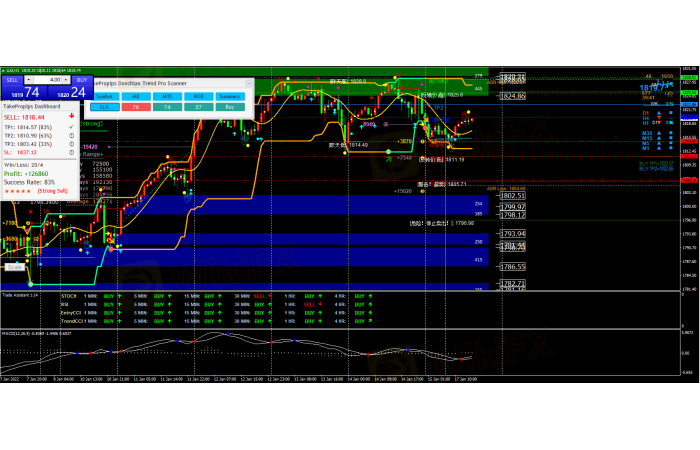
Task: Click the red 76 value cell
Action: point(135,106)
